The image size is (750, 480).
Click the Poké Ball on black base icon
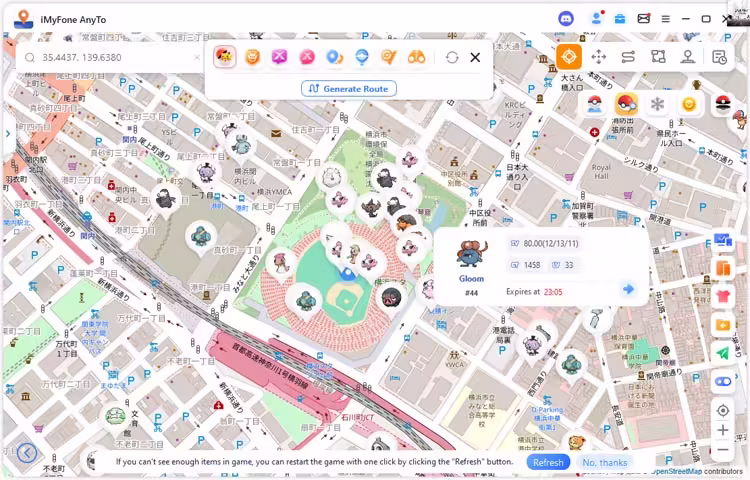[722, 104]
